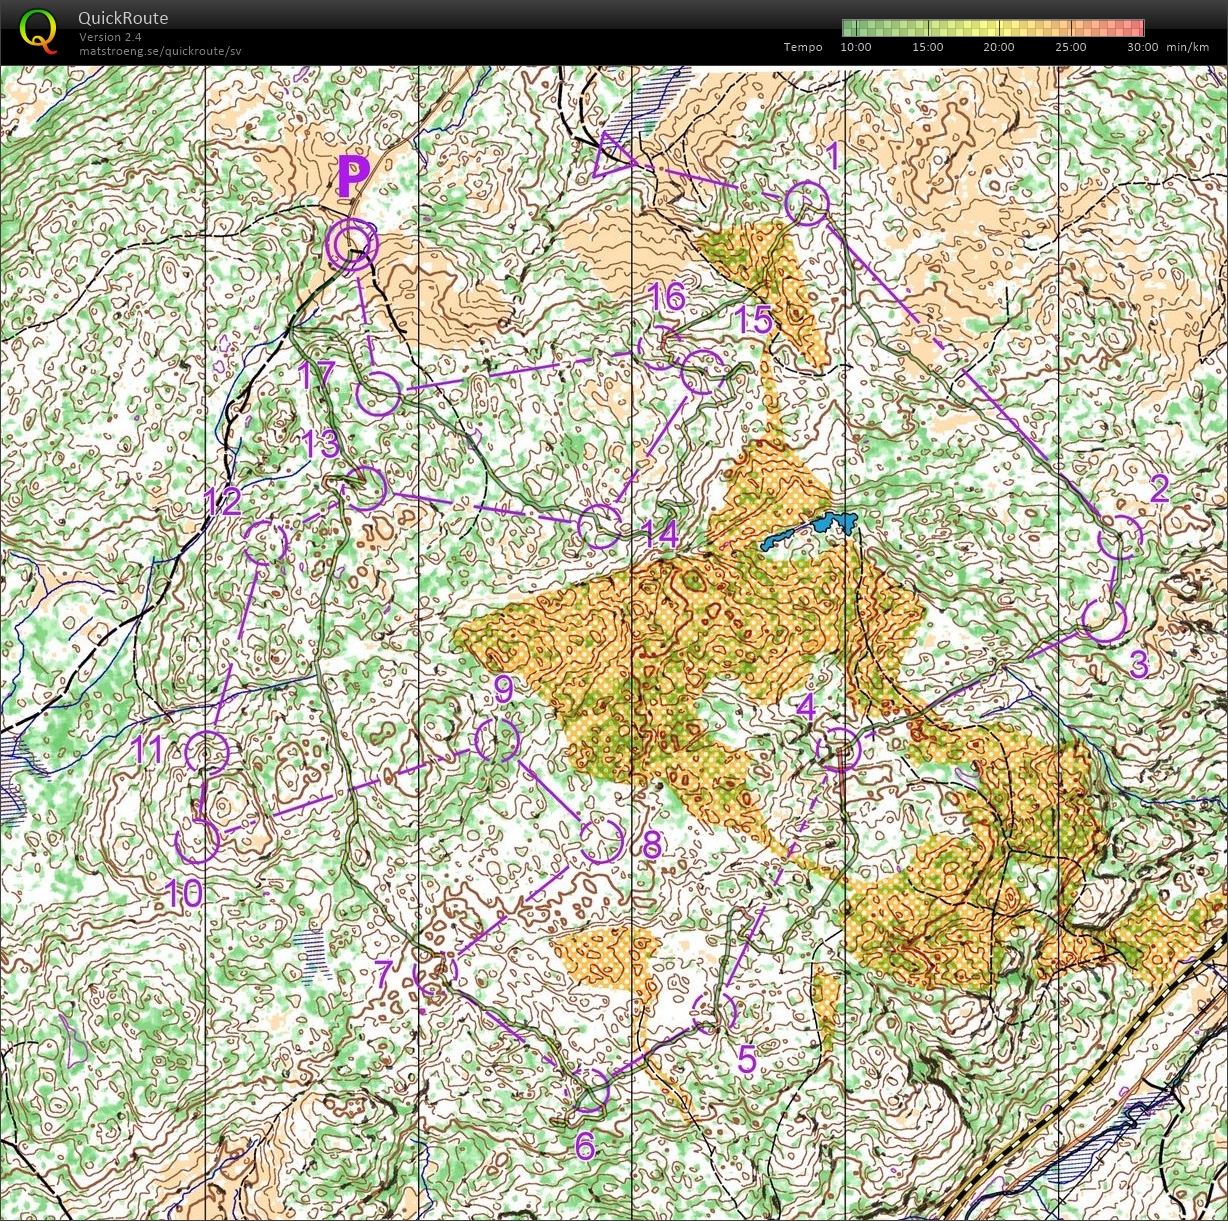
Task: Click the 30:00 tempo scale value
Action: tap(1143, 47)
